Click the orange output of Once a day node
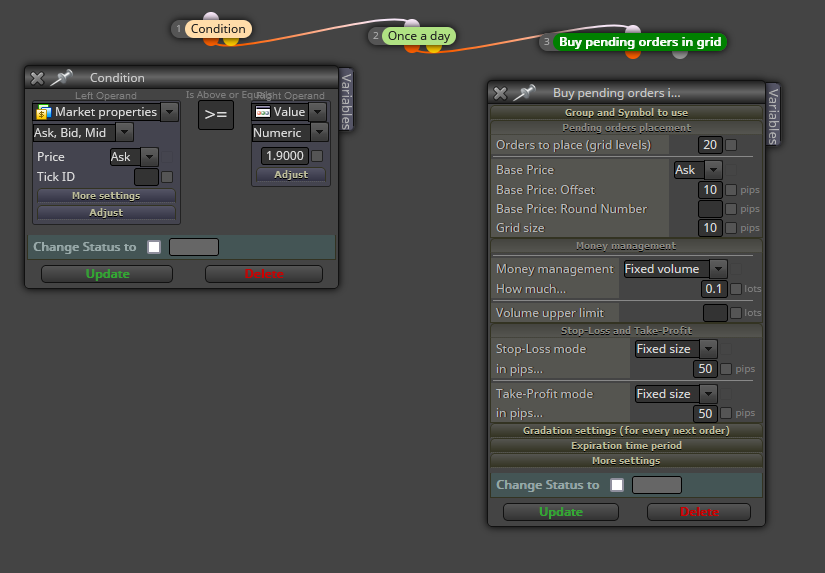The height and width of the screenshot is (573, 825). (x=412, y=48)
